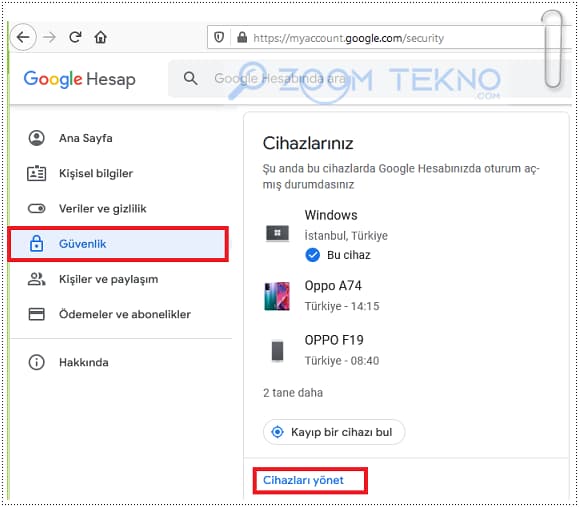The height and width of the screenshot is (507, 579).
Task: Click the Kişisel bilgiler ID card icon
Action: pos(37,173)
